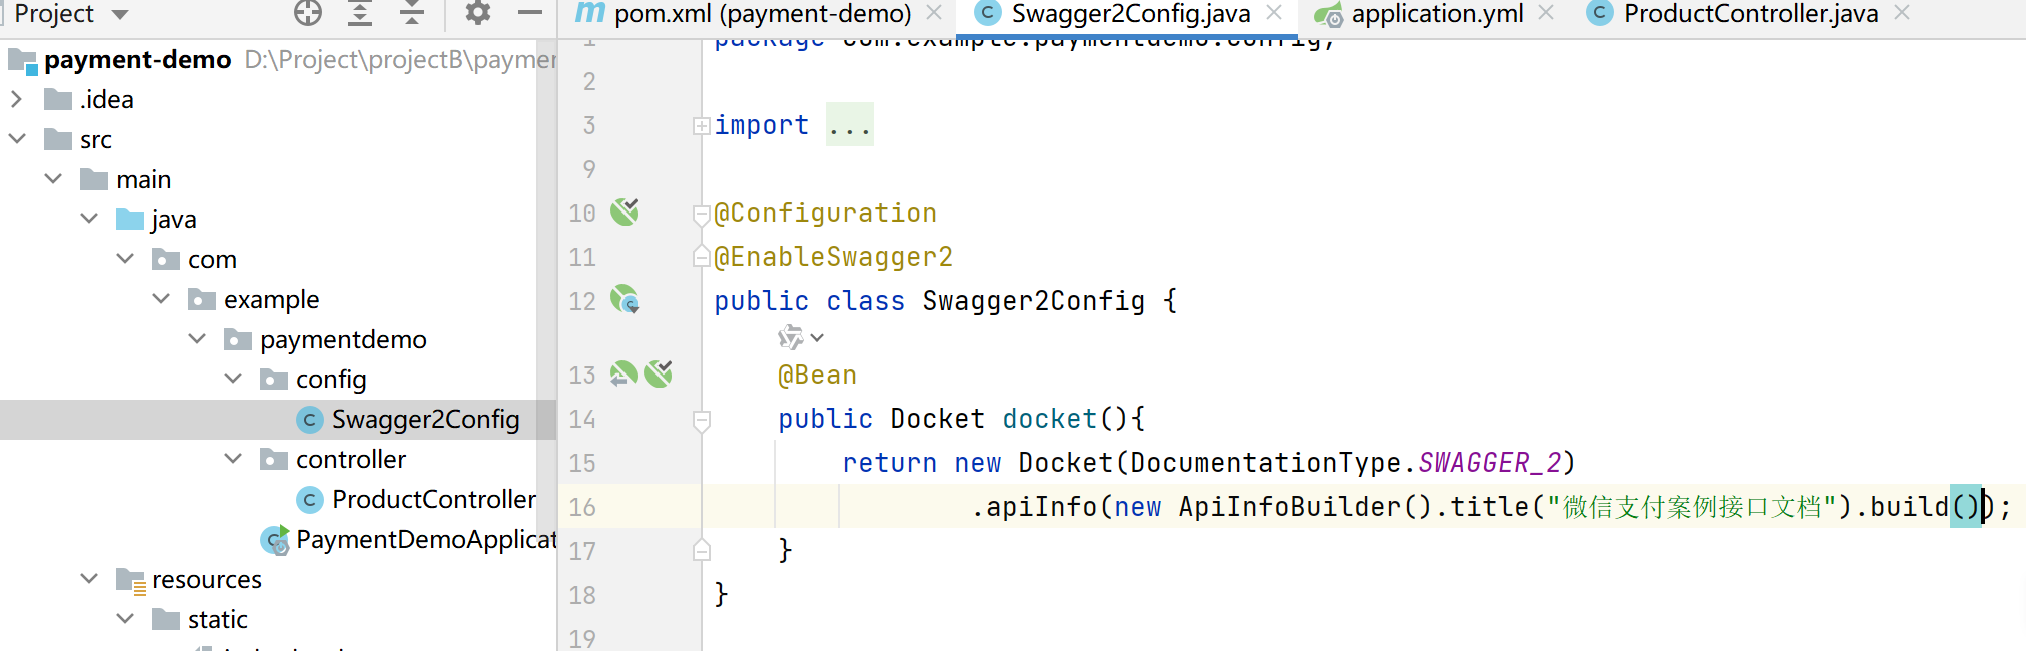Close the application.yml tab
Viewport: 2026px width, 651px height.
coord(1546,13)
